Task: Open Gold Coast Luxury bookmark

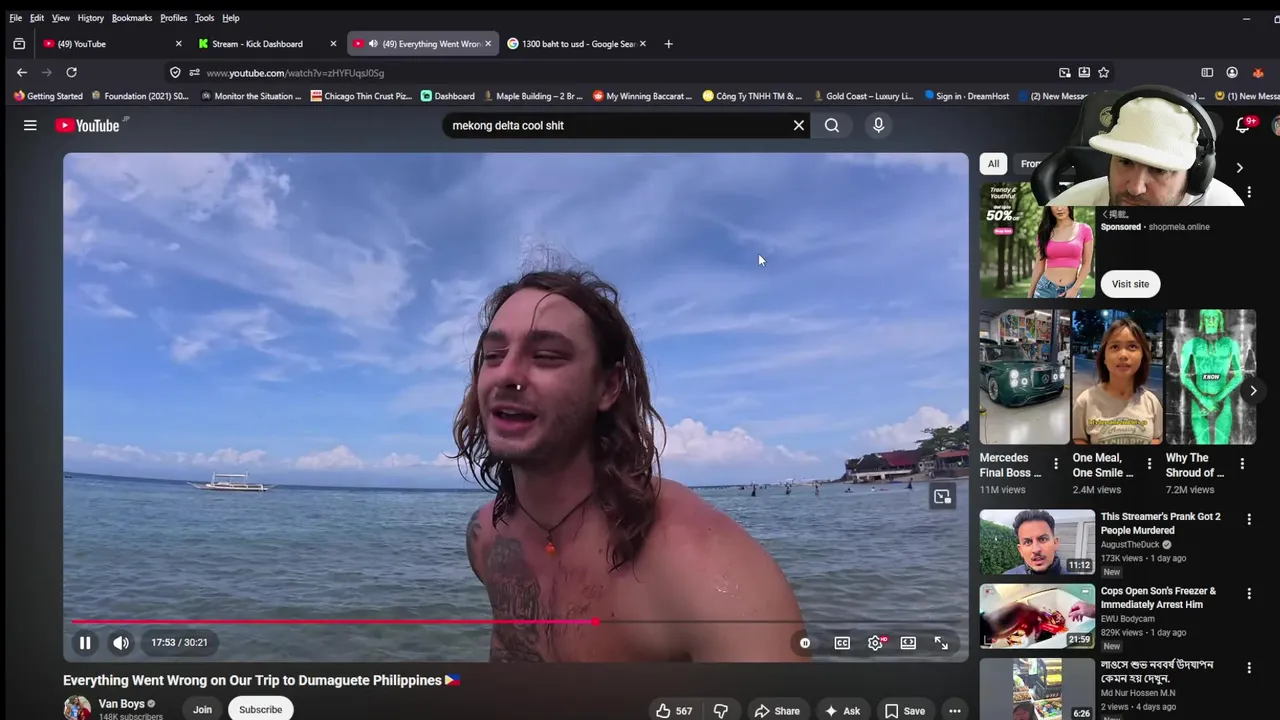Action: (x=862, y=96)
